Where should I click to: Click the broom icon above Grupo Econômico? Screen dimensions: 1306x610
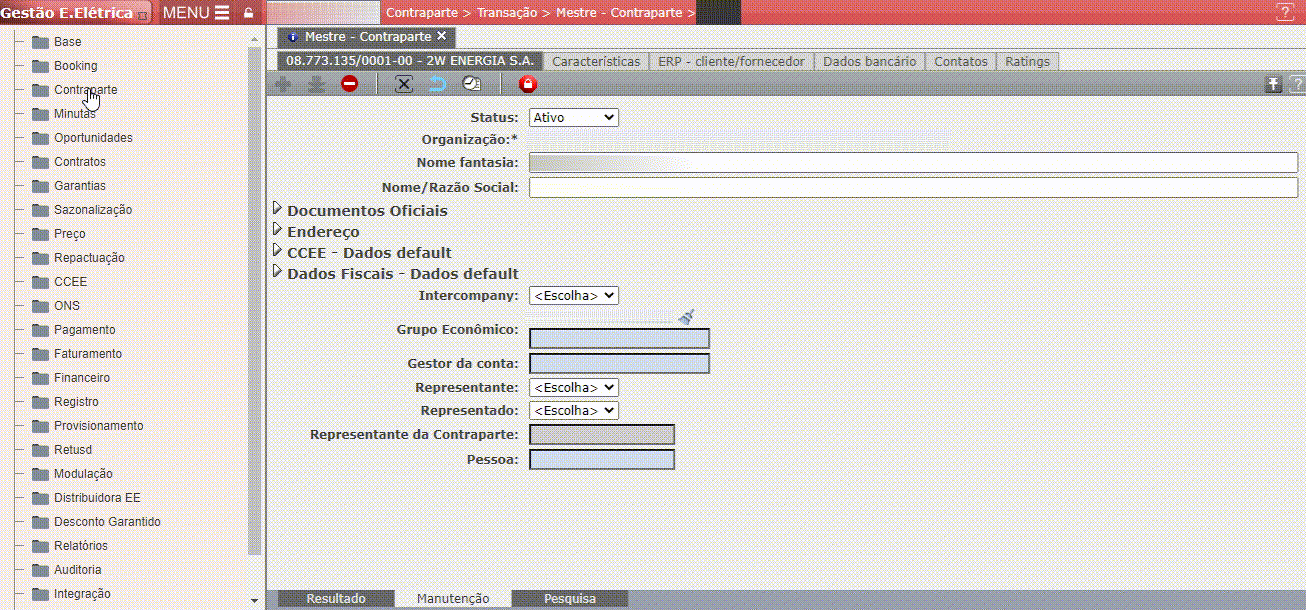point(686,317)
